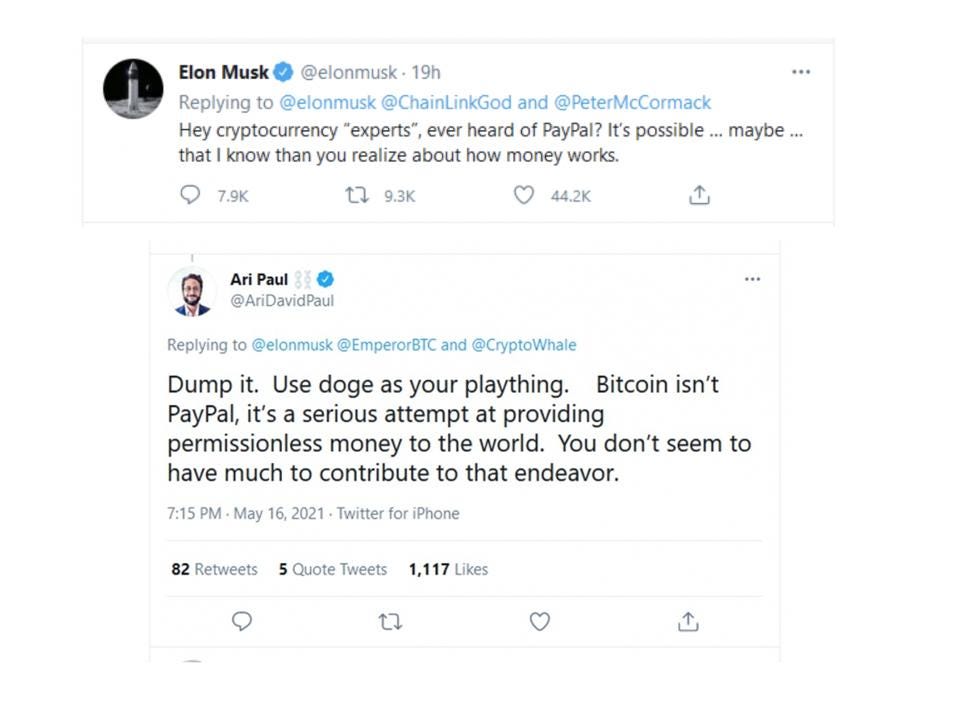Like Elon Musk's tweet with 44.2K likes
This screenshot has height=720, width=960.
[523, 195]
